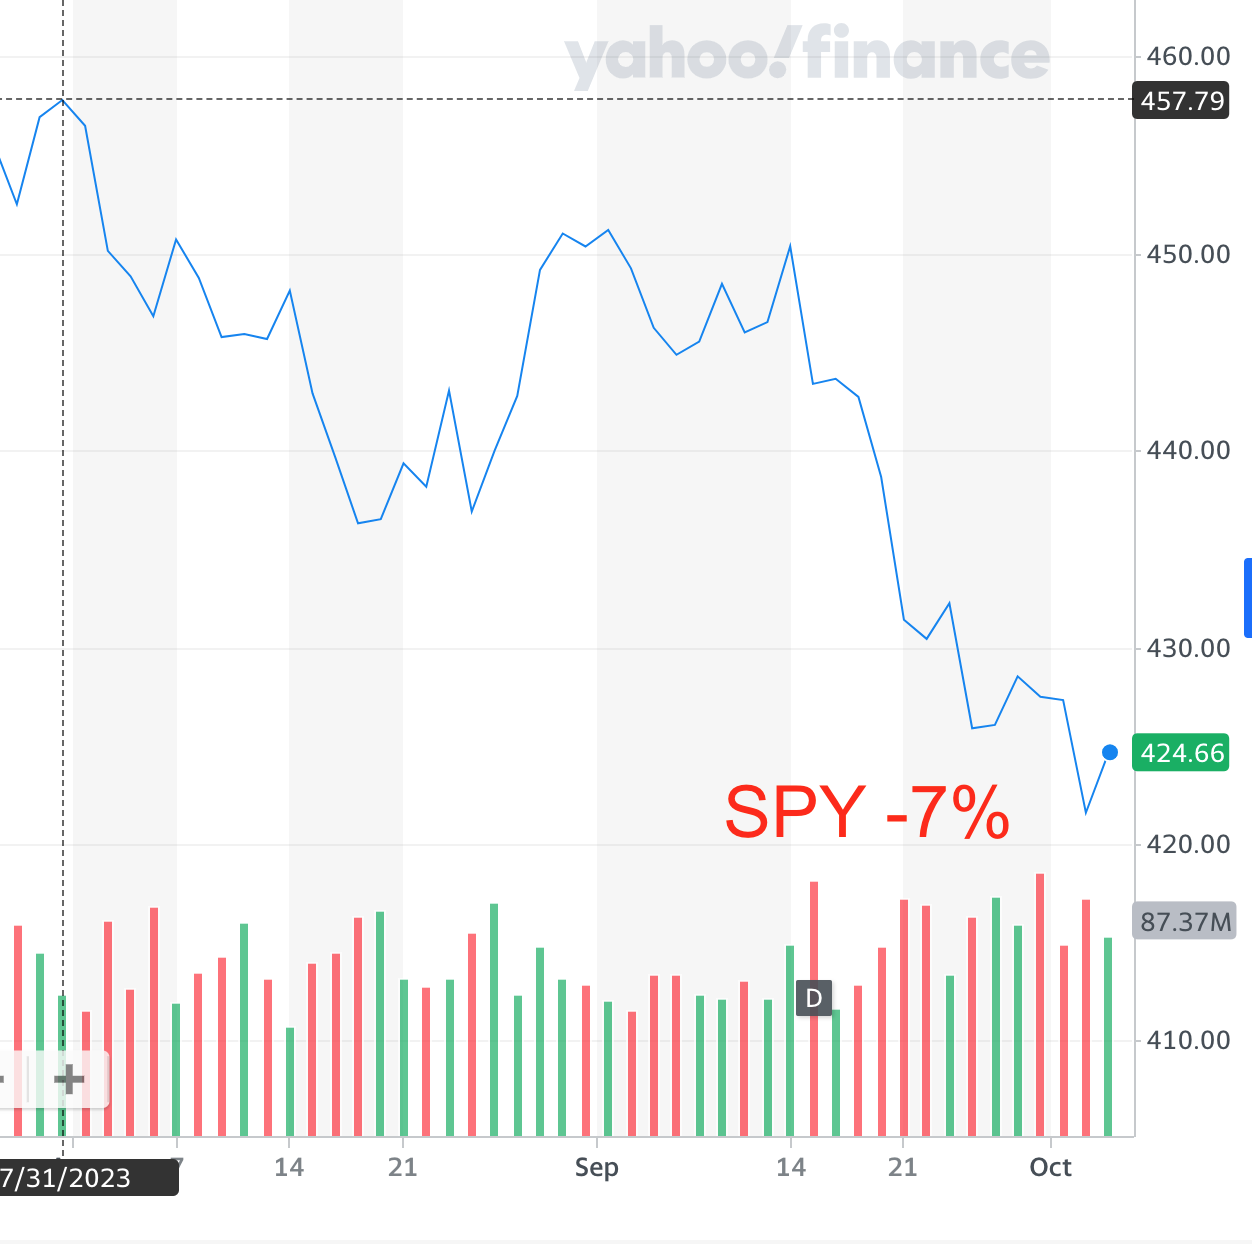Click the 87.37M volume label
This screenshot has width=1252, height=1244.
click(1184, 921)
